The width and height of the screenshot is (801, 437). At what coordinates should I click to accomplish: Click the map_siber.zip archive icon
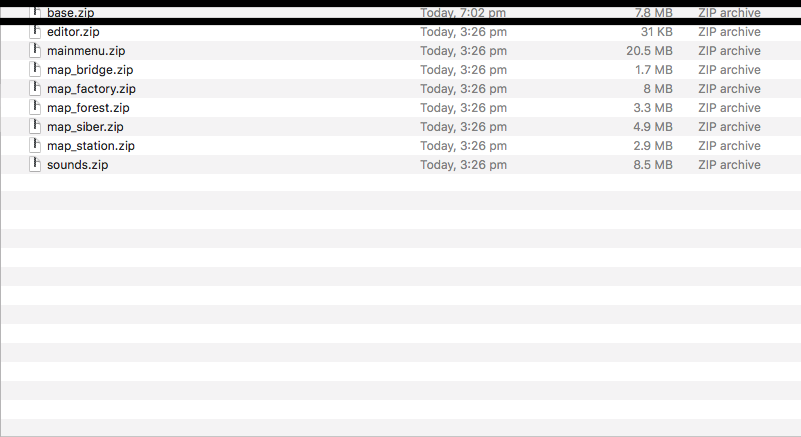[x=36, y=127]
